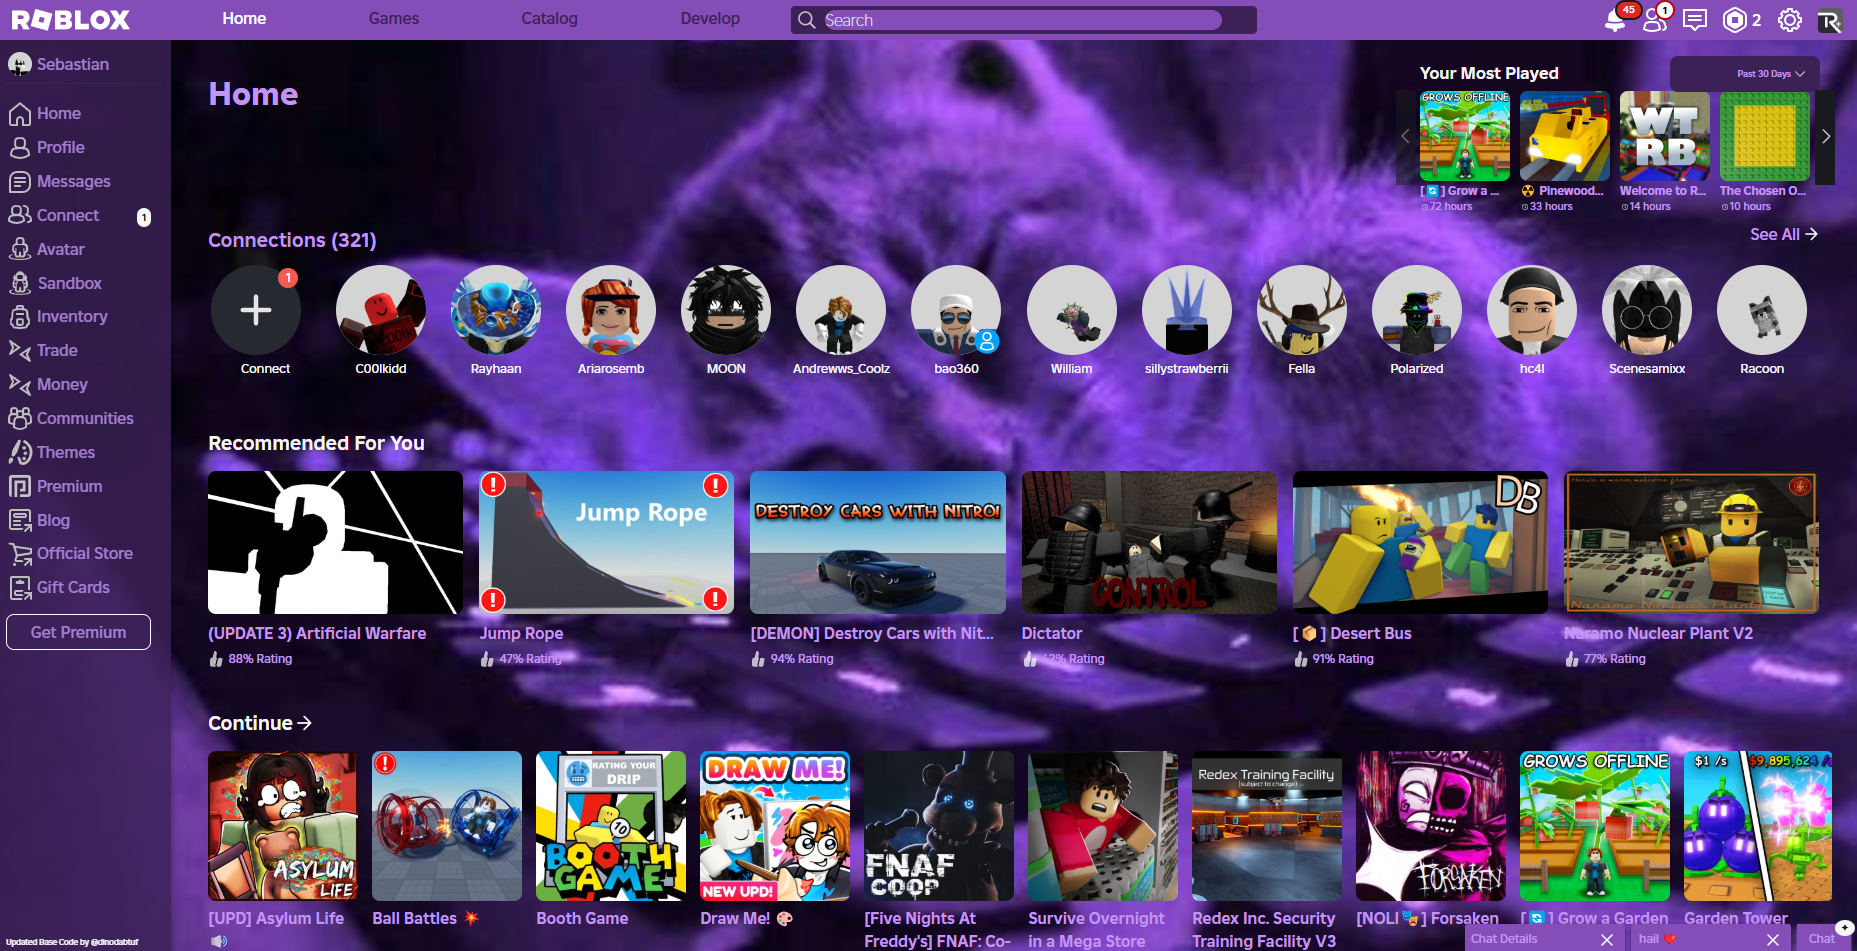Open the FNAF Coop game thumbnail
The width and height of the screenshot is (1857, 951).
939,826
